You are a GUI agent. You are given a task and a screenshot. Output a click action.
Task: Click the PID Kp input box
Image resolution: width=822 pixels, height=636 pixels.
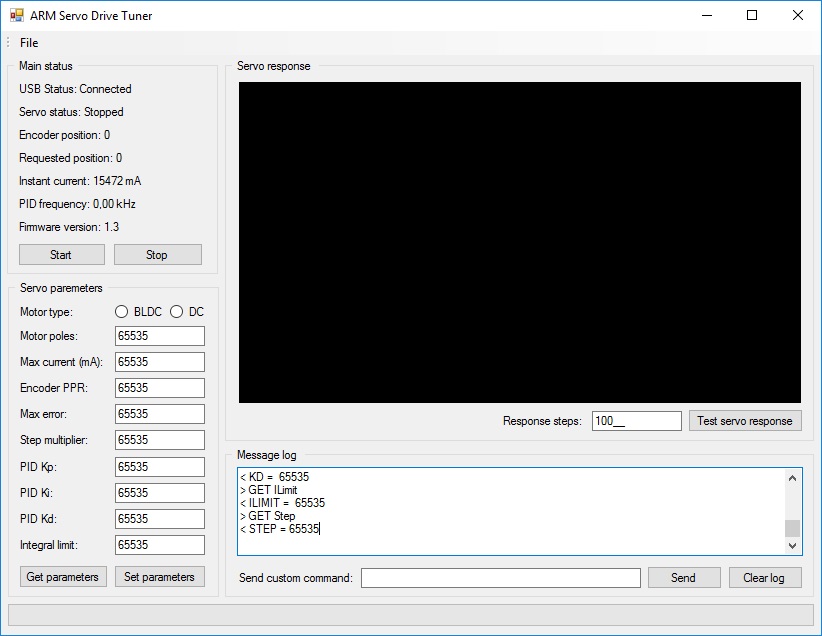click(160, 467)
